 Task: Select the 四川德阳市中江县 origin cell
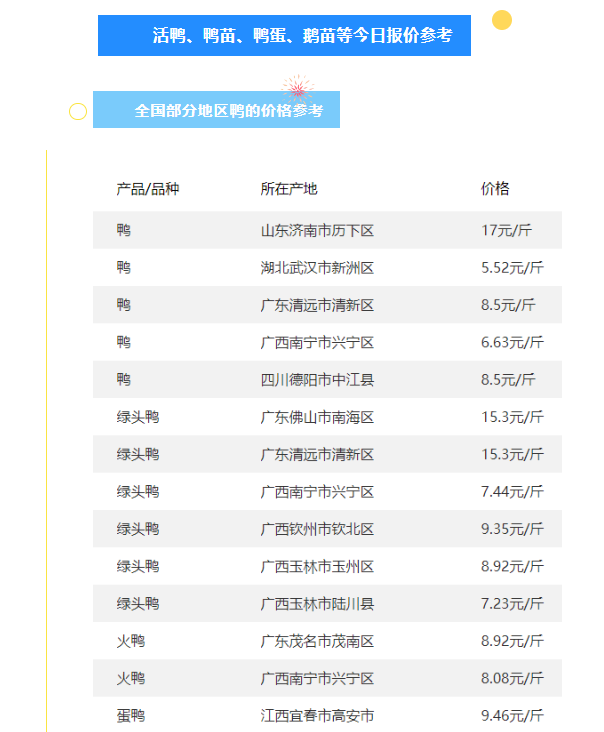point(317,380)
